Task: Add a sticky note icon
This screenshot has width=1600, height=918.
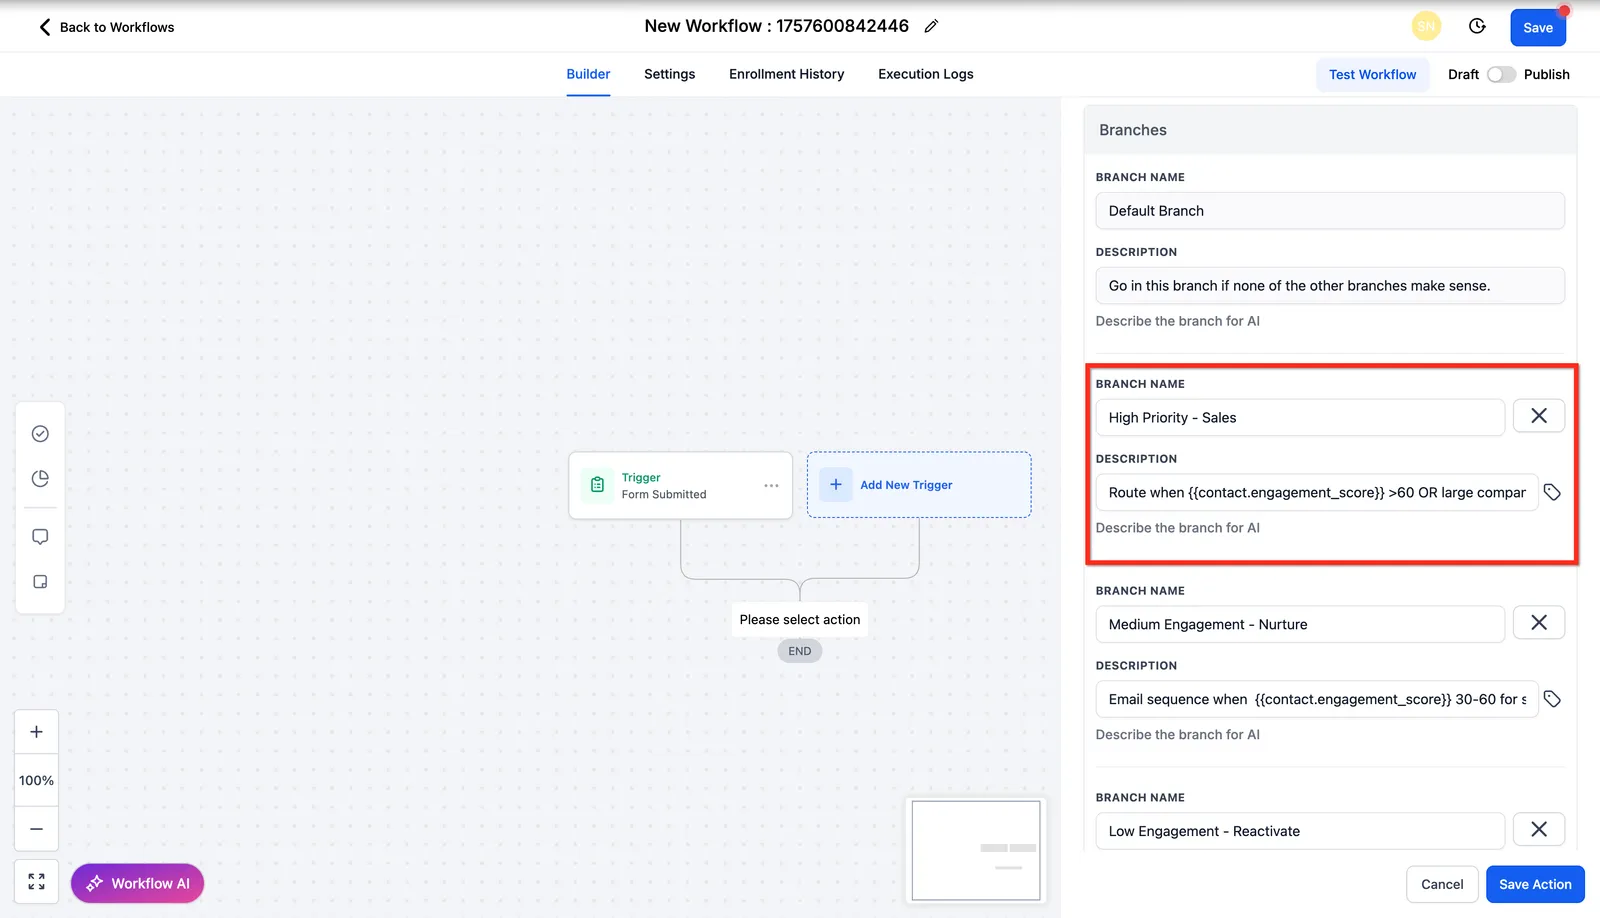Action: pyautogui.click(x=40, y=581)
